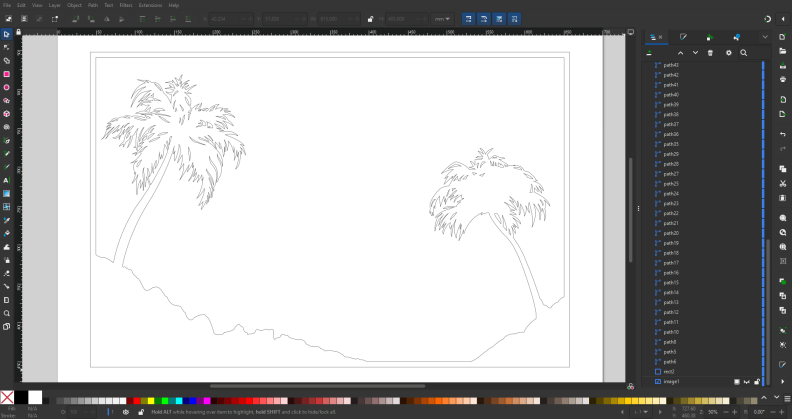Open Layers panel settings gear
This screenshot has width=792, height=419.
(728, 53)
